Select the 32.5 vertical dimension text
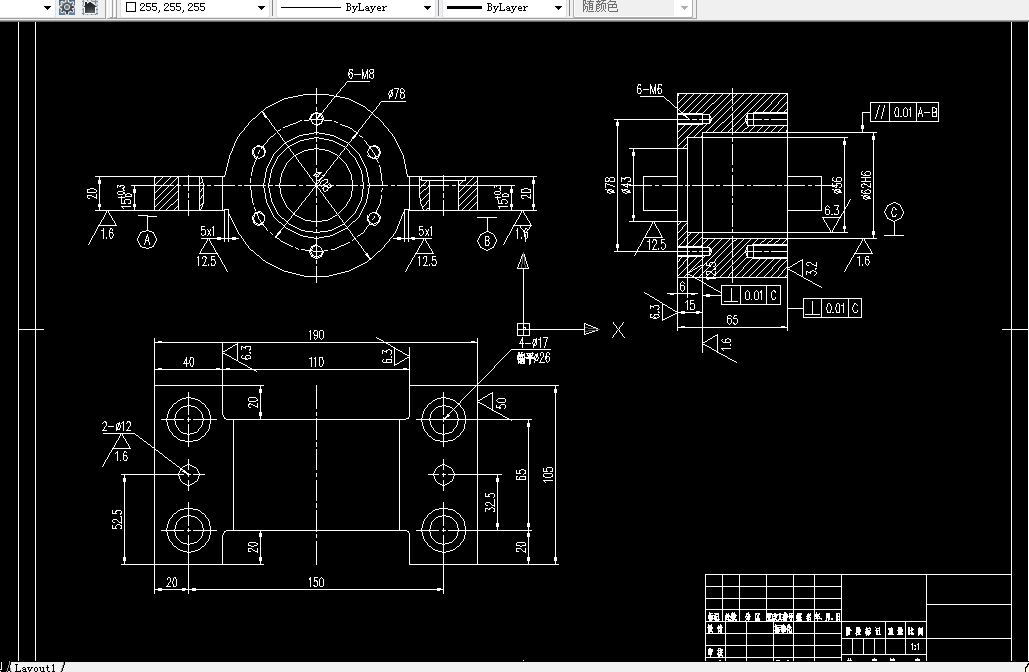The image size is (1029, 672). (x=490, y=502)
